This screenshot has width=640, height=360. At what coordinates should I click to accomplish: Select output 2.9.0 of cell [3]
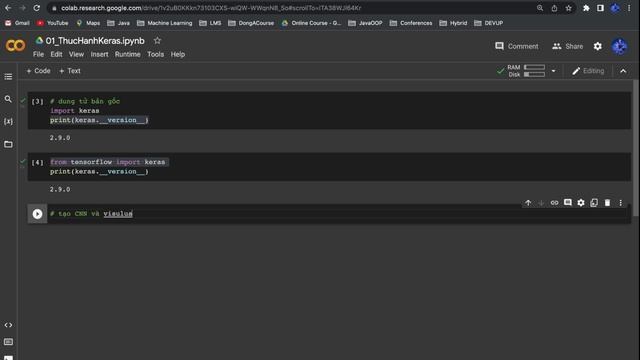[x=60, y=138]
